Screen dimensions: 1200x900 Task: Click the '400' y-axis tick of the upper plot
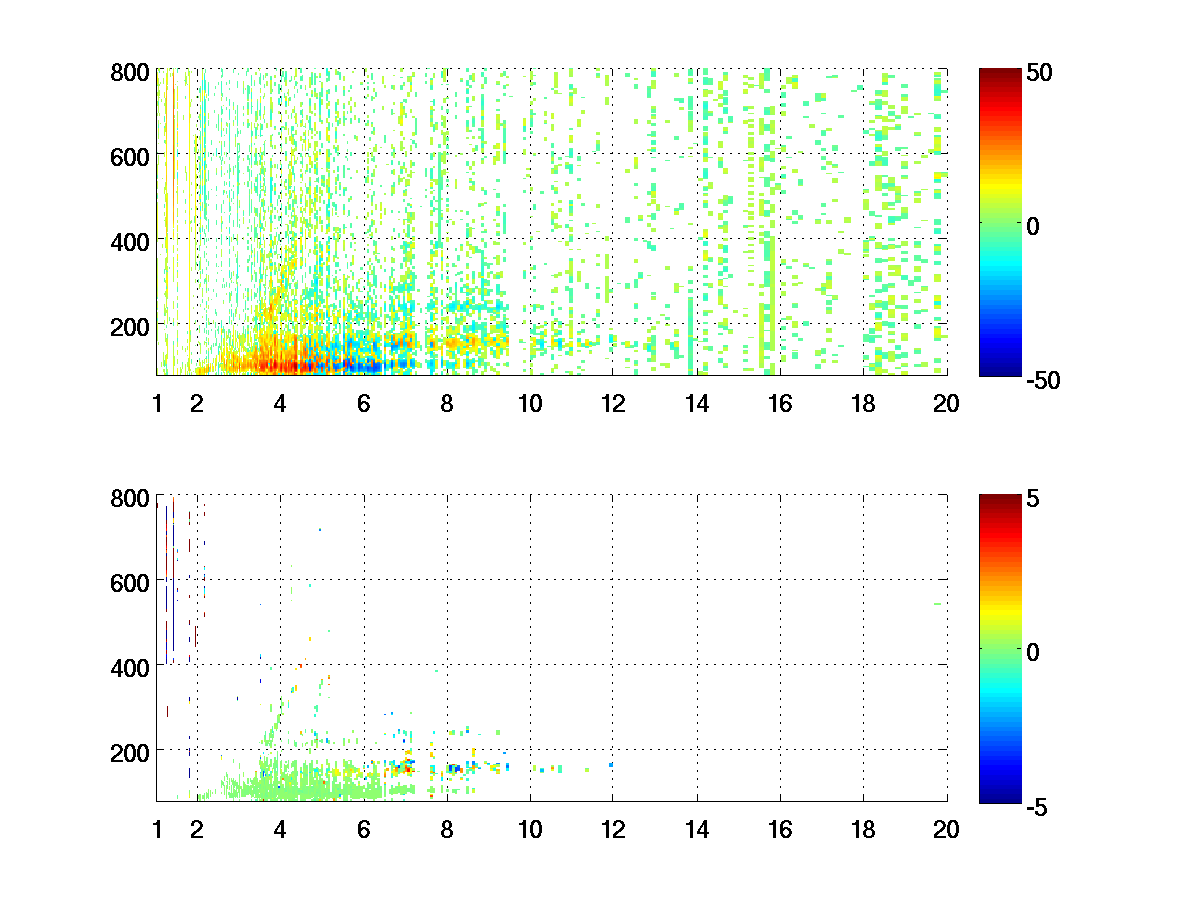[130, 241]
